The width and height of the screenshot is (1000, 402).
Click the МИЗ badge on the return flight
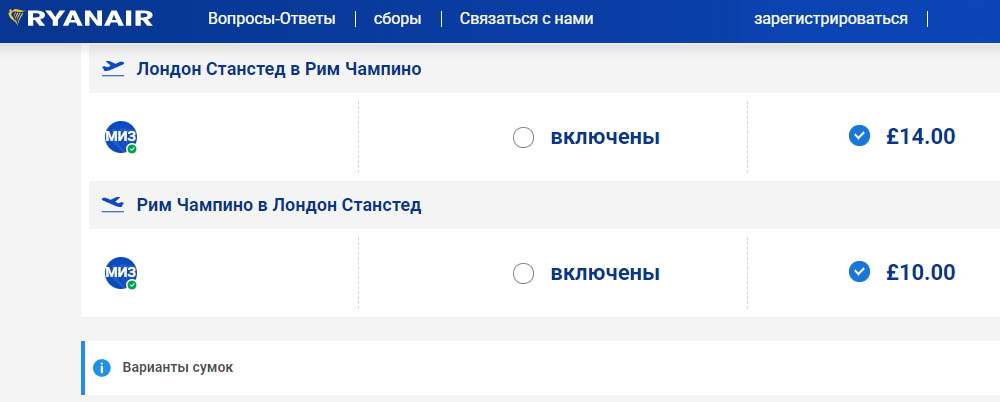[x=120, y=272]
